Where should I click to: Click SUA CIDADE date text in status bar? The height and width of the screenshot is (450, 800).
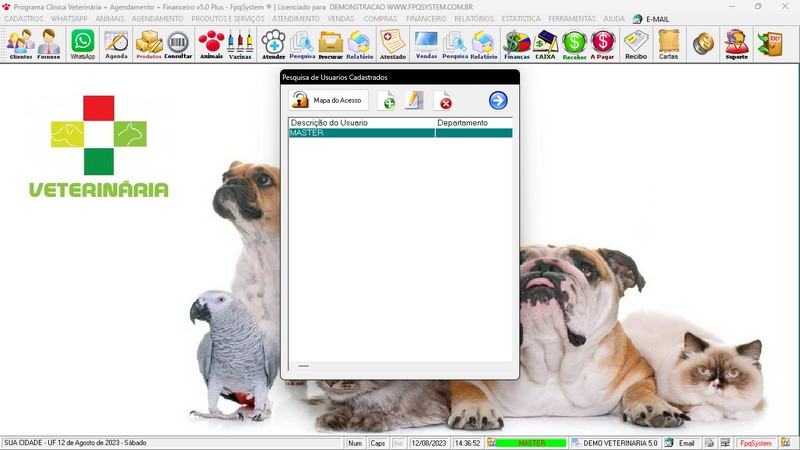tap(76, 443)
